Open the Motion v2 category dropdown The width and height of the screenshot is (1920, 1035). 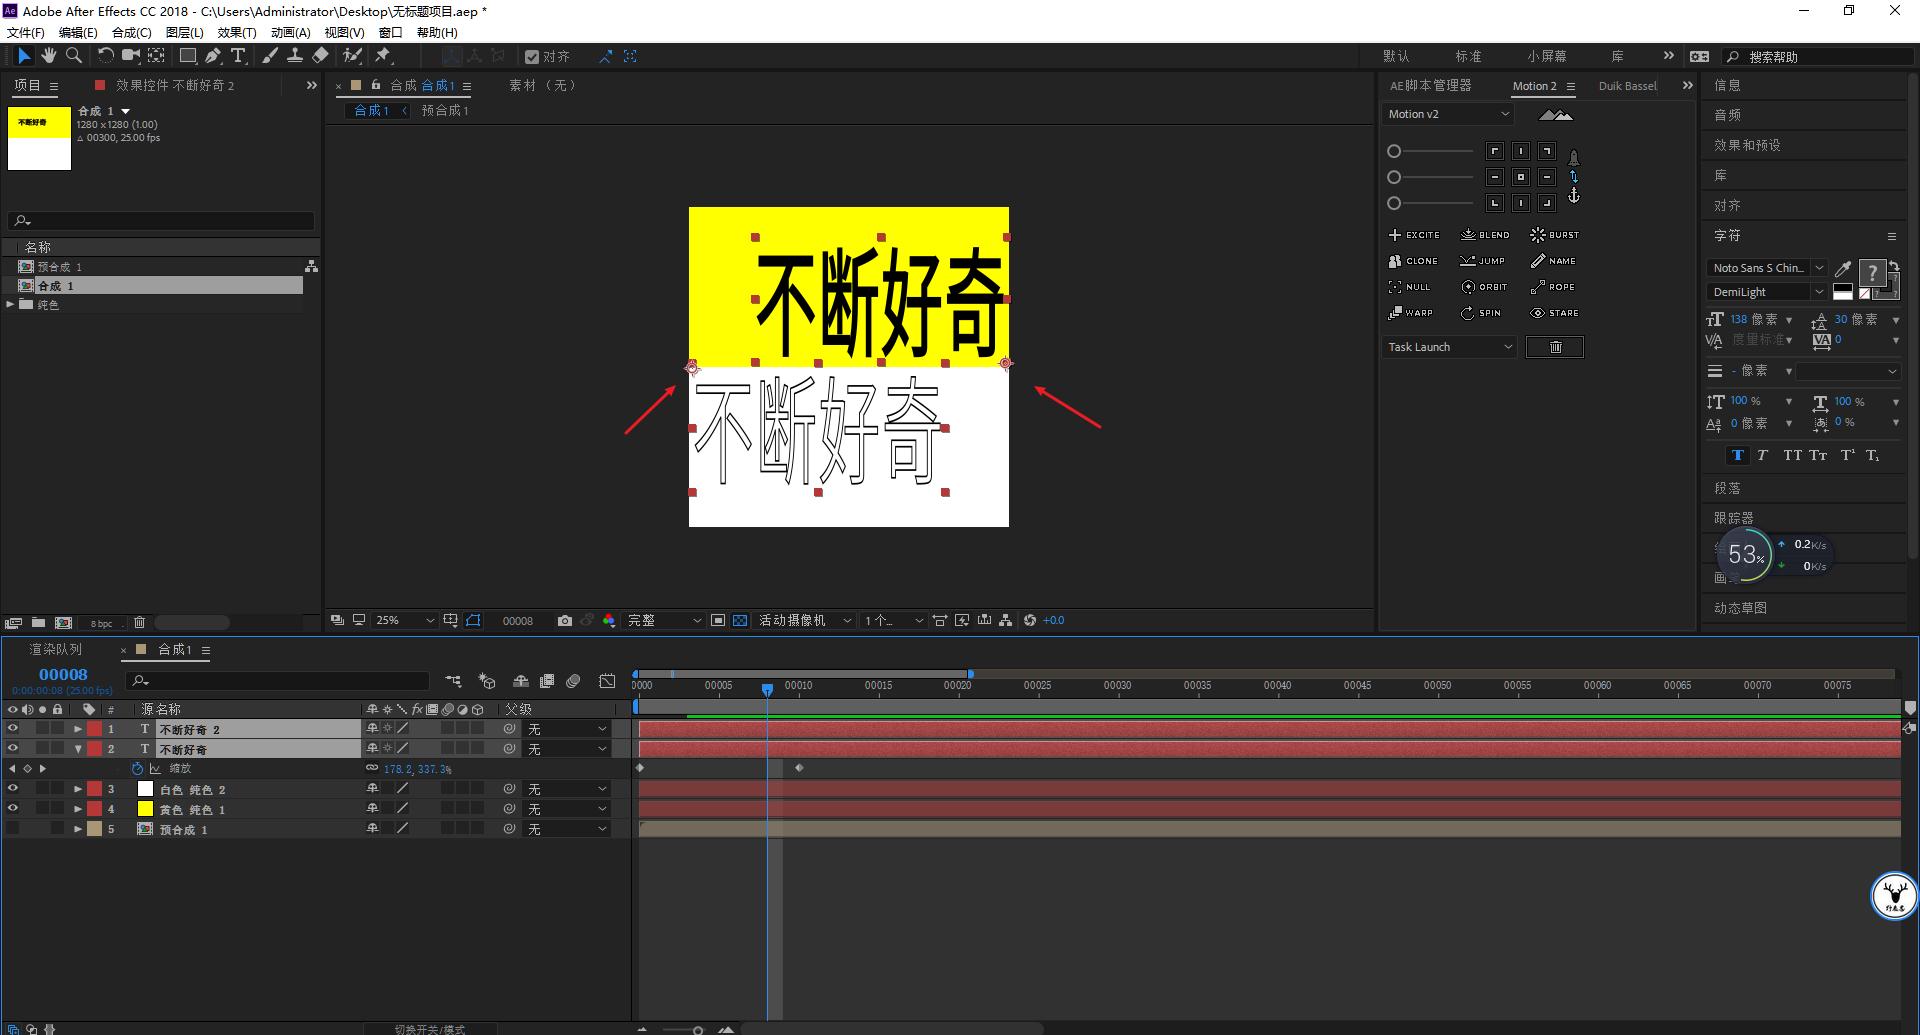tap(1447, 114)
